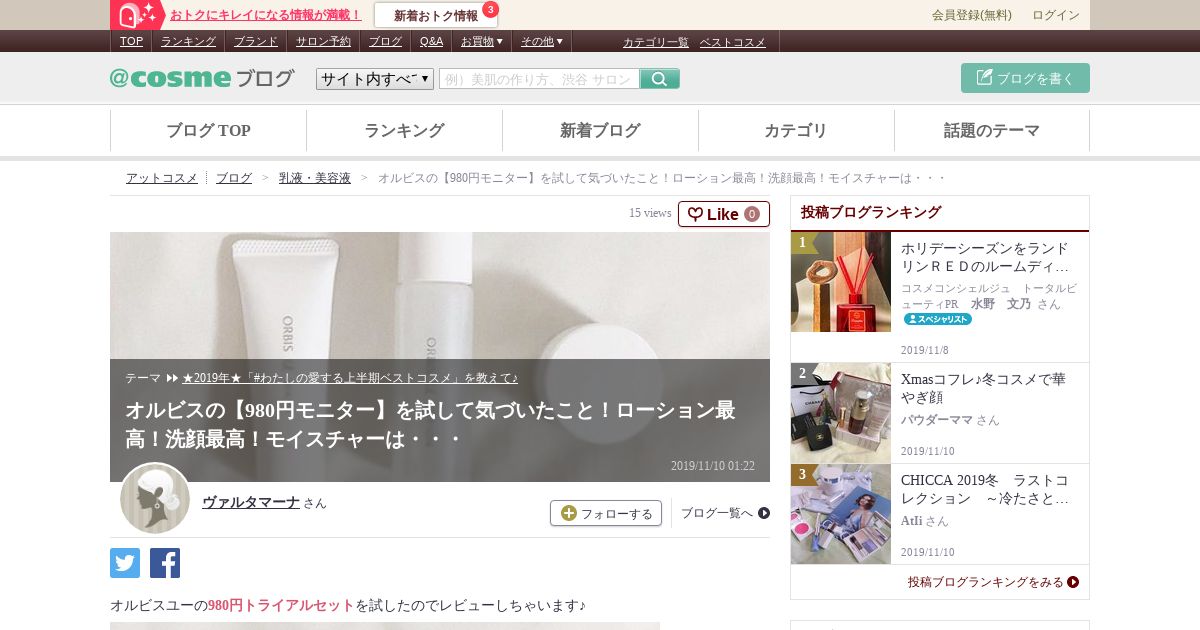The height and width of the screenshot is (630, 1200).
Task: Click スペシャリスト badge
Action: (x=938, y=319)
